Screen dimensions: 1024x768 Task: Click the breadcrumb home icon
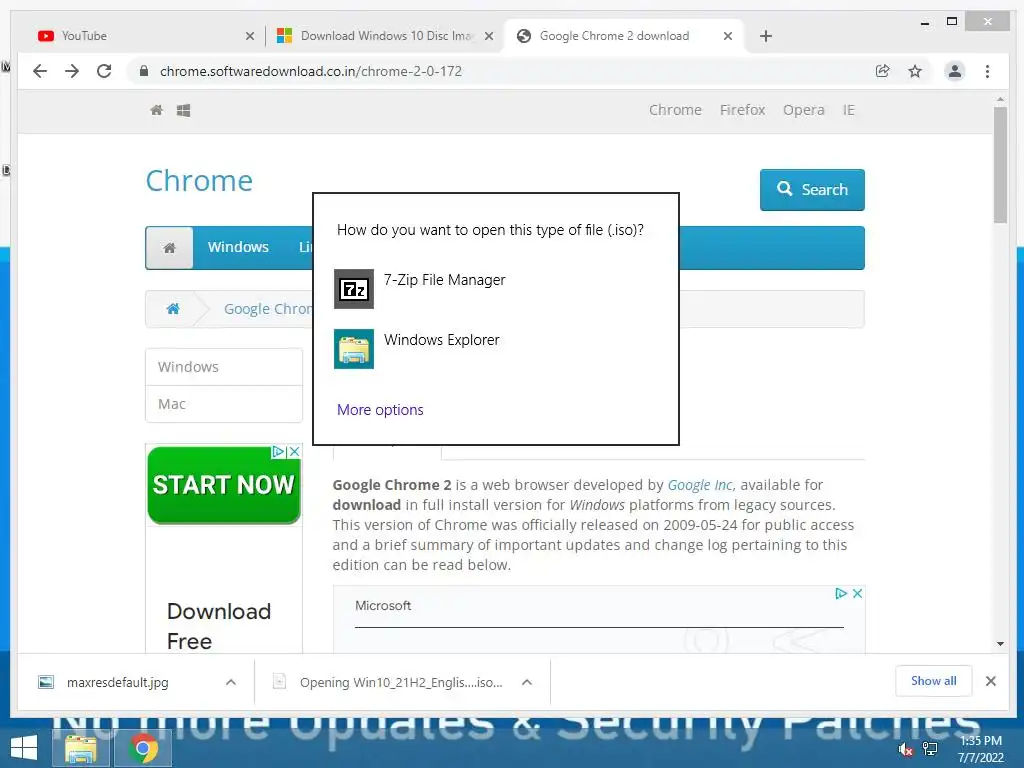point(173,308)
